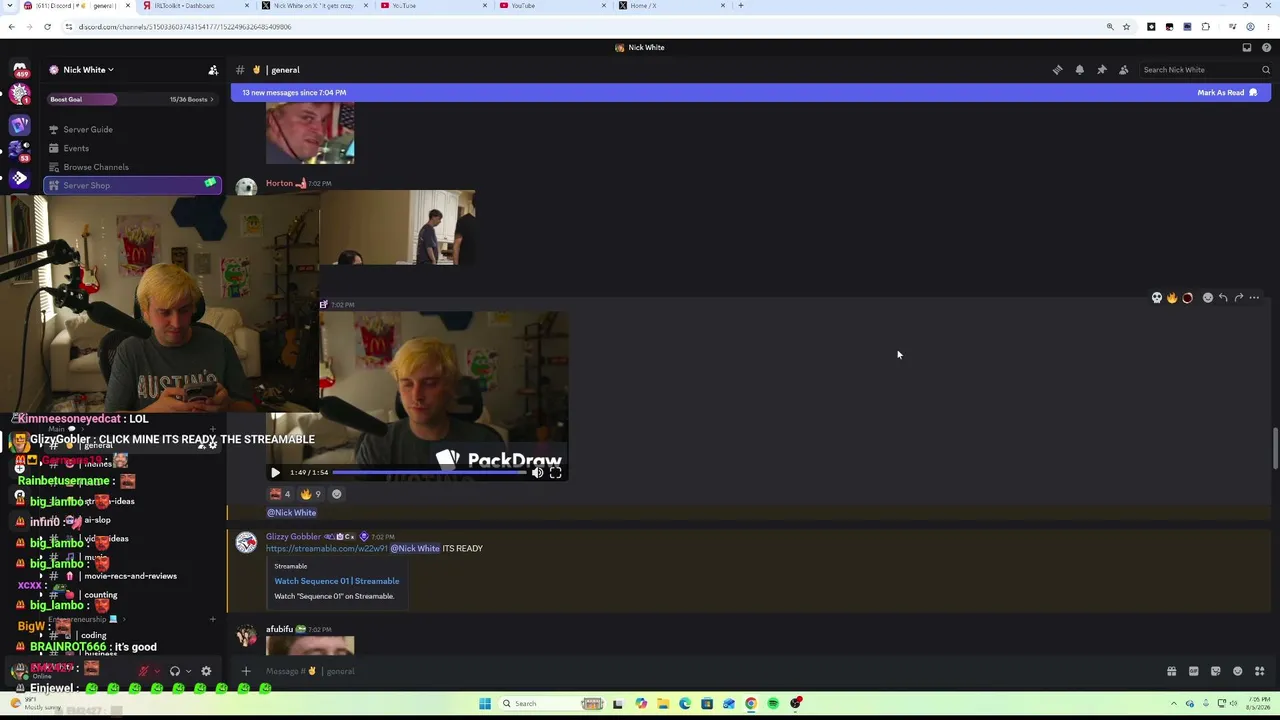Open Server Shop
This screenshot has height=720, width=1280.
point(132,185)
